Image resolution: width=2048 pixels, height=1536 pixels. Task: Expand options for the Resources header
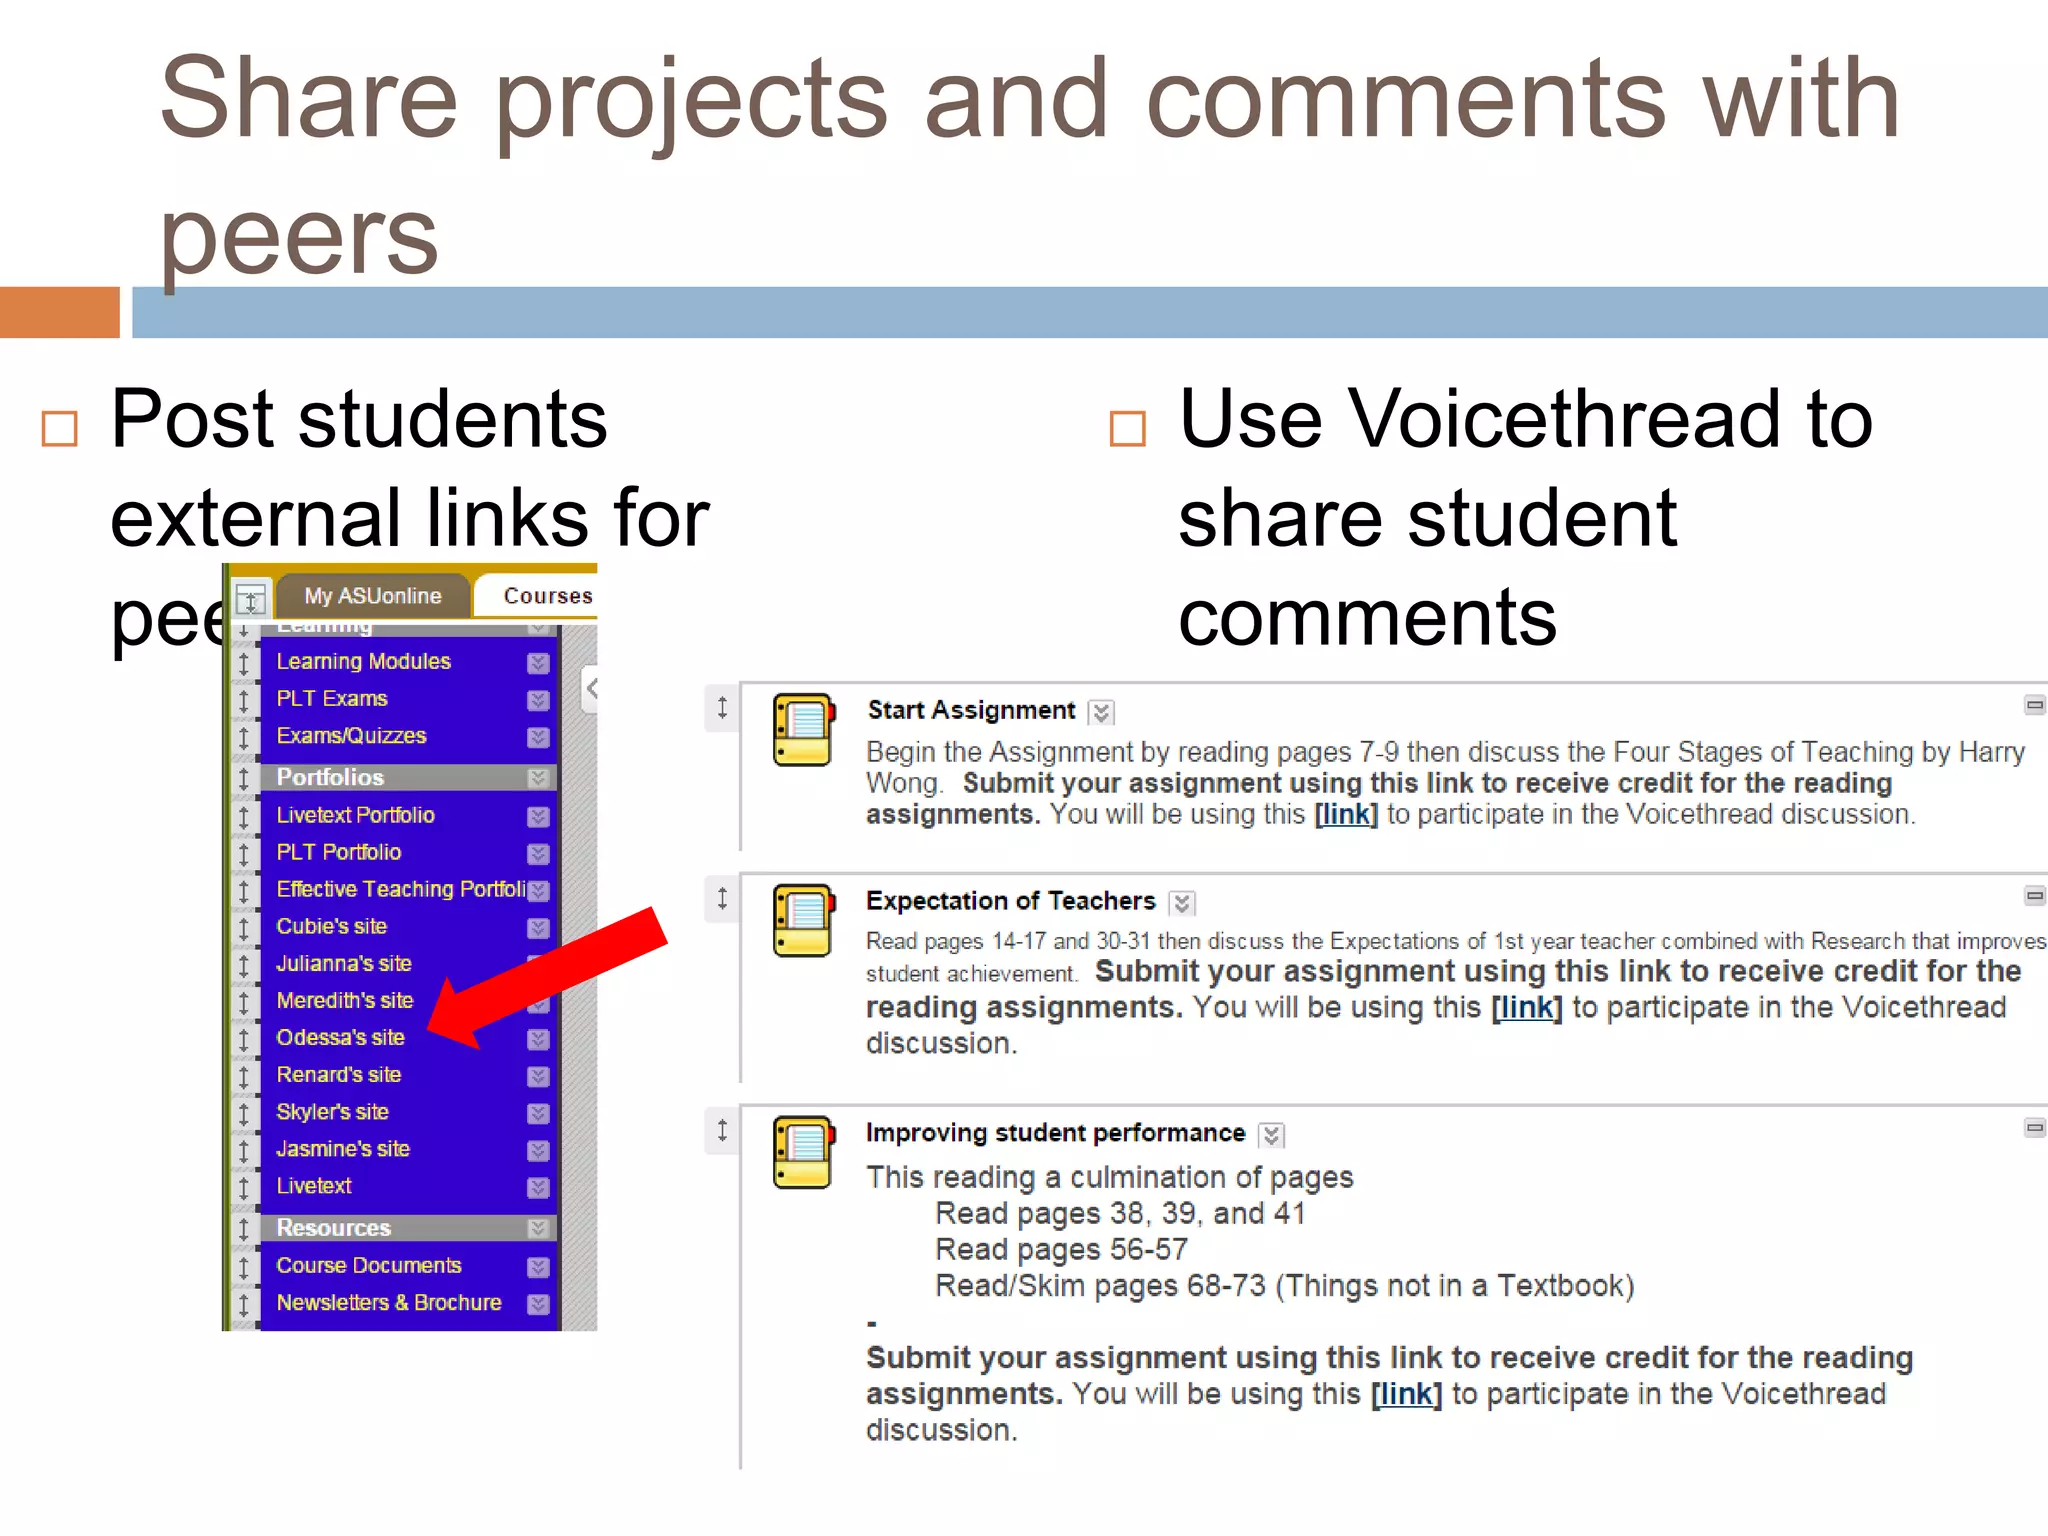point(538,1228)
